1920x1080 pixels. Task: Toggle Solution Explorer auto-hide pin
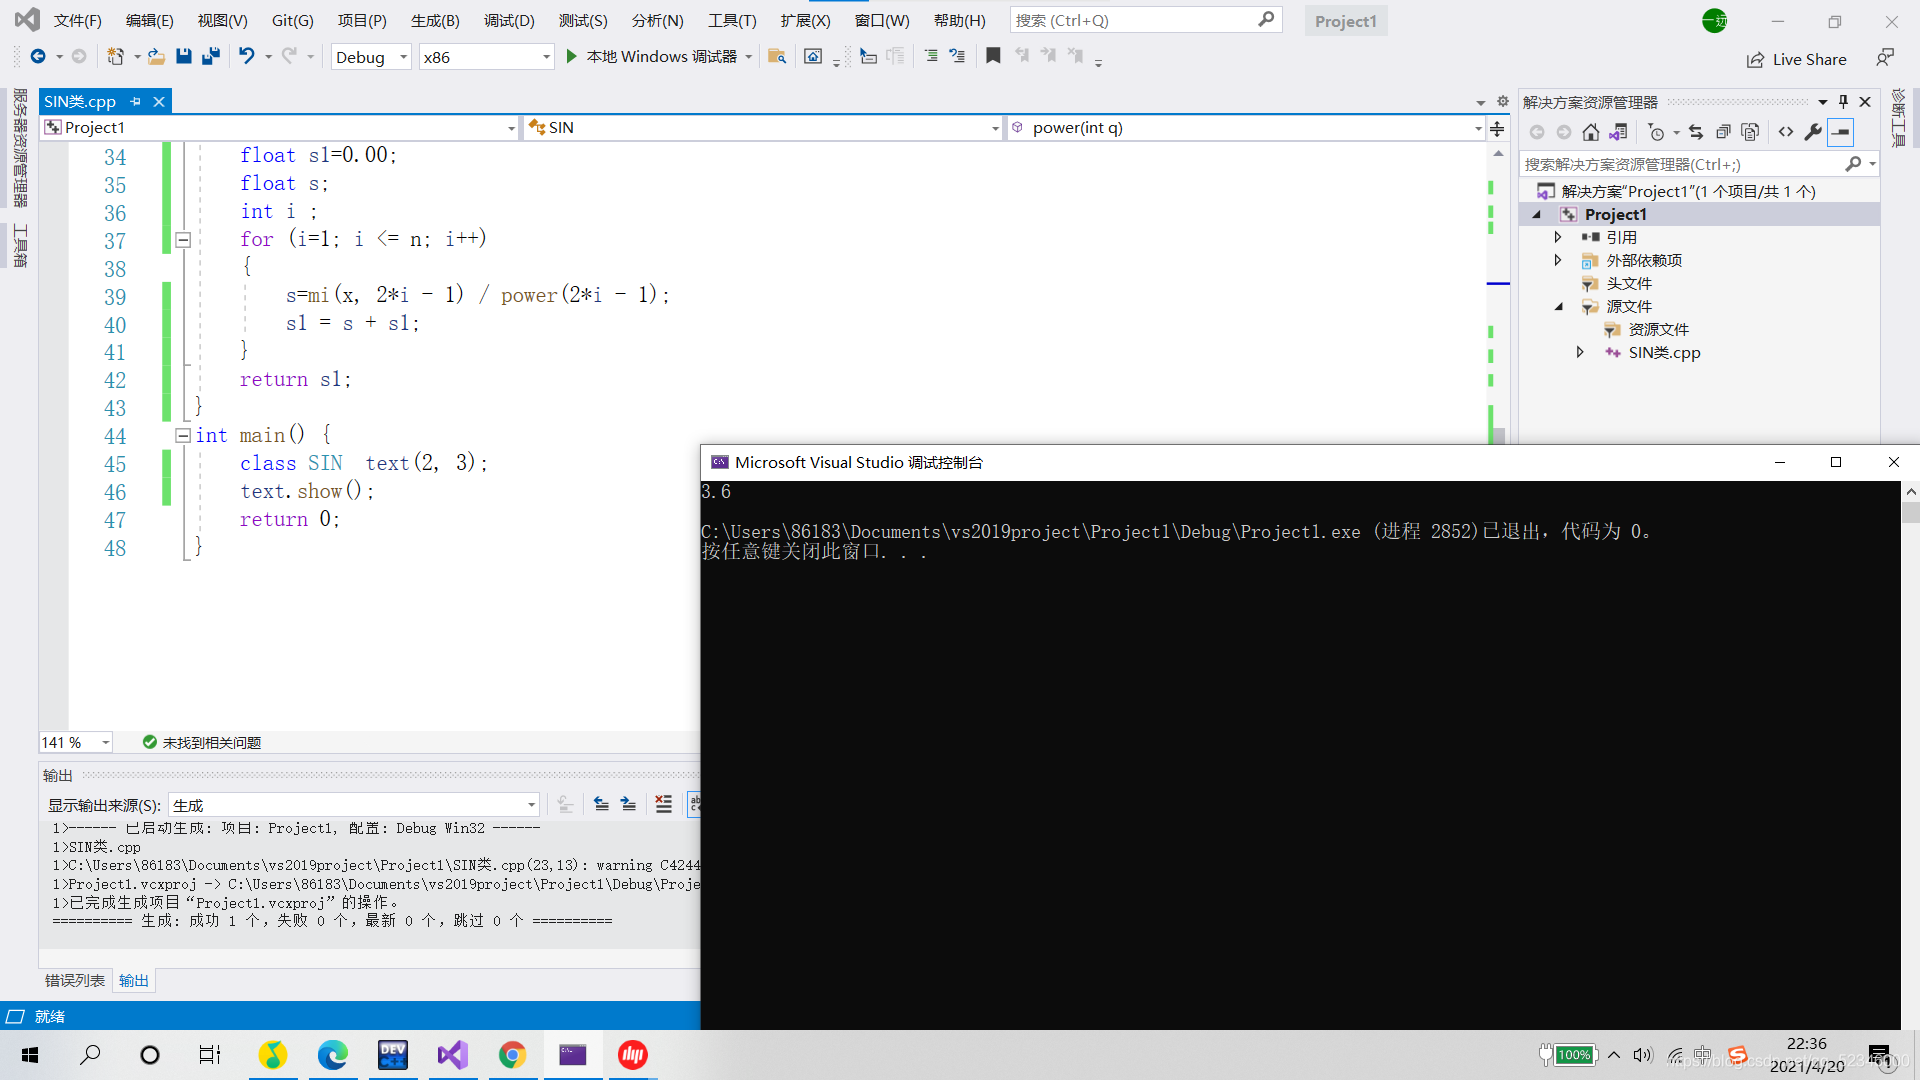pyautogui.click(x=1843, y=102)
